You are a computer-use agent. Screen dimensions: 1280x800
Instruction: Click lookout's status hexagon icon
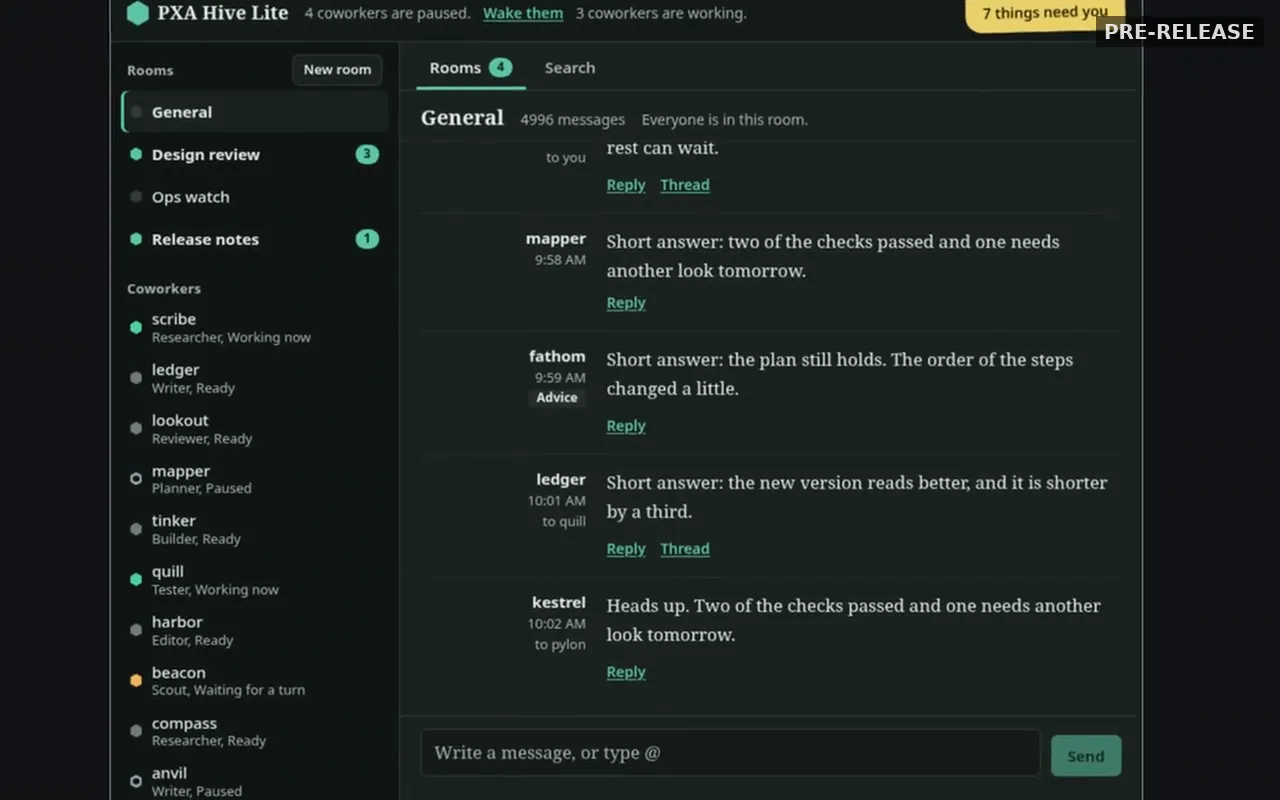pos(136,428)
